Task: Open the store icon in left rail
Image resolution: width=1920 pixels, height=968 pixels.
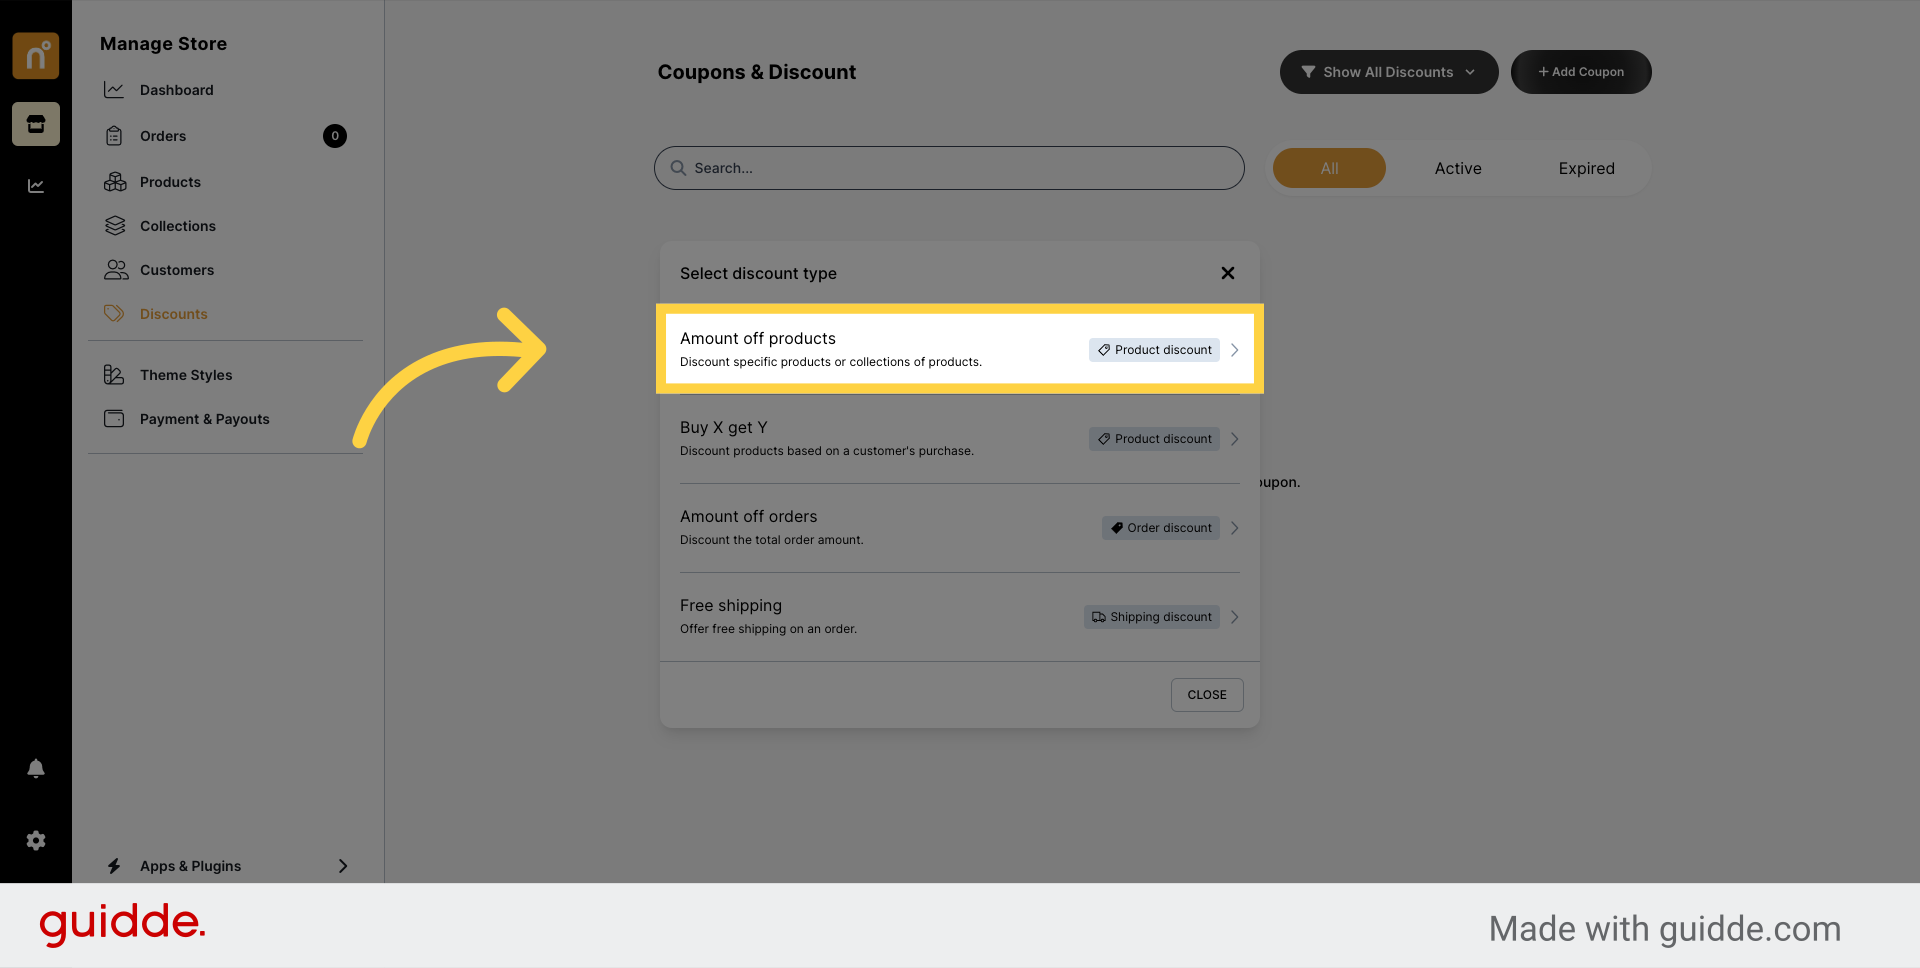Action: [36, 124]
